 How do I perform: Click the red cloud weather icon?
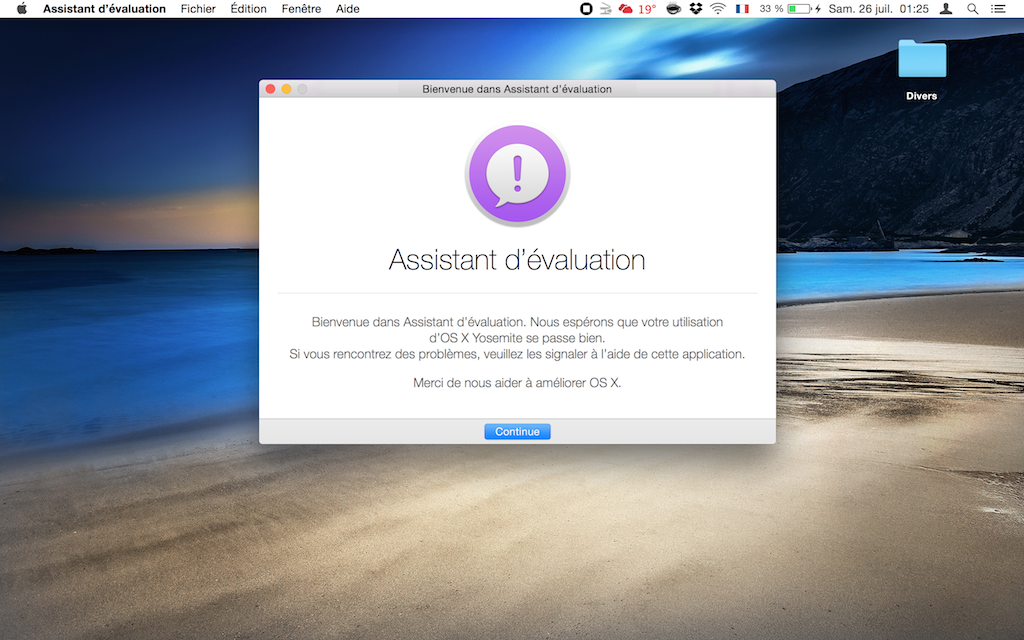point(626,8)
